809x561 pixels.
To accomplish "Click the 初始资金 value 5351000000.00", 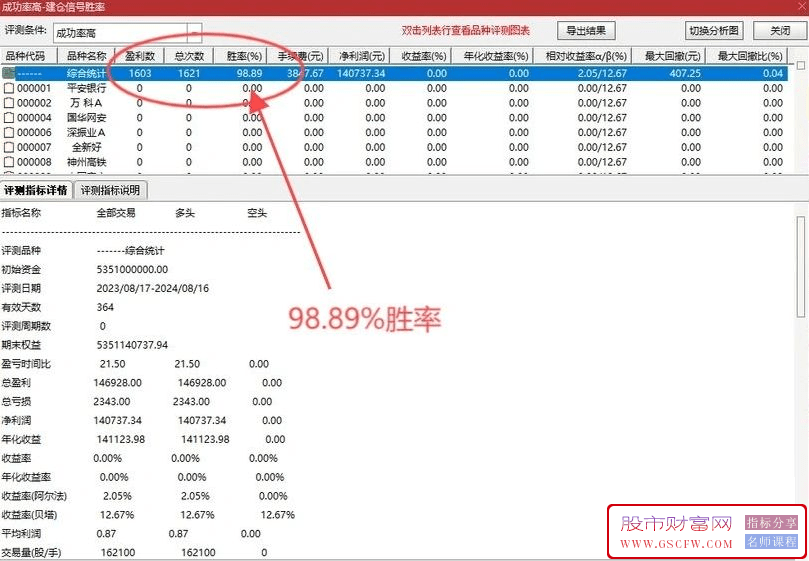I will coord(132,269).
